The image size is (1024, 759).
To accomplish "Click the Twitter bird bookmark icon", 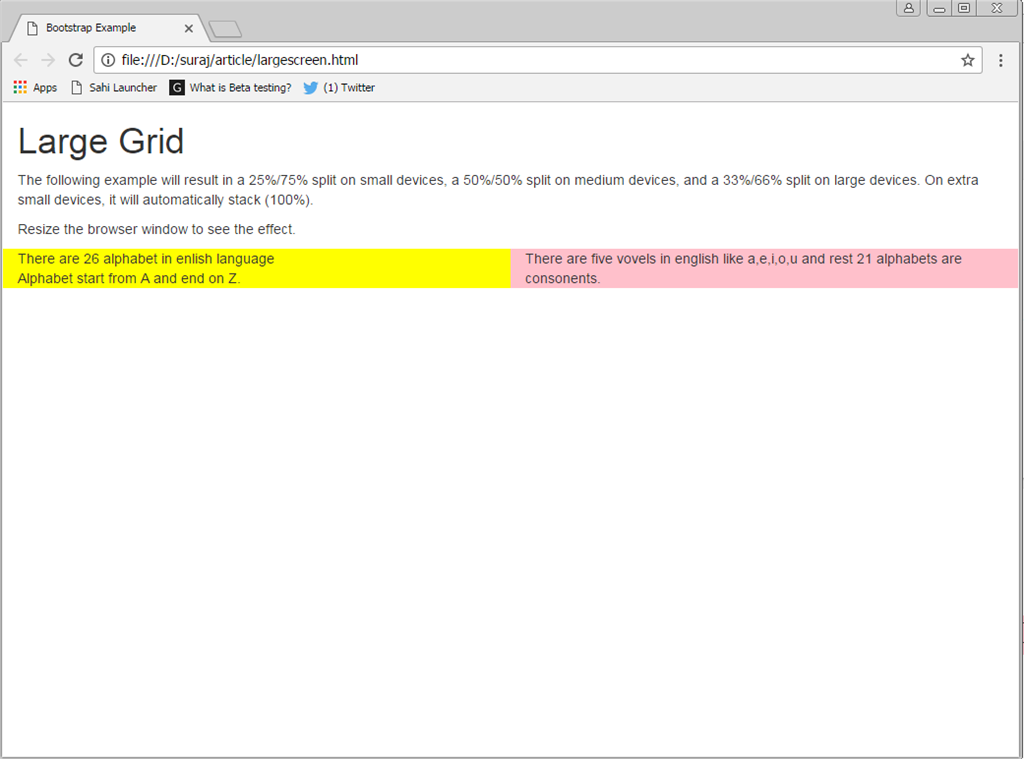I will point(311,88).
